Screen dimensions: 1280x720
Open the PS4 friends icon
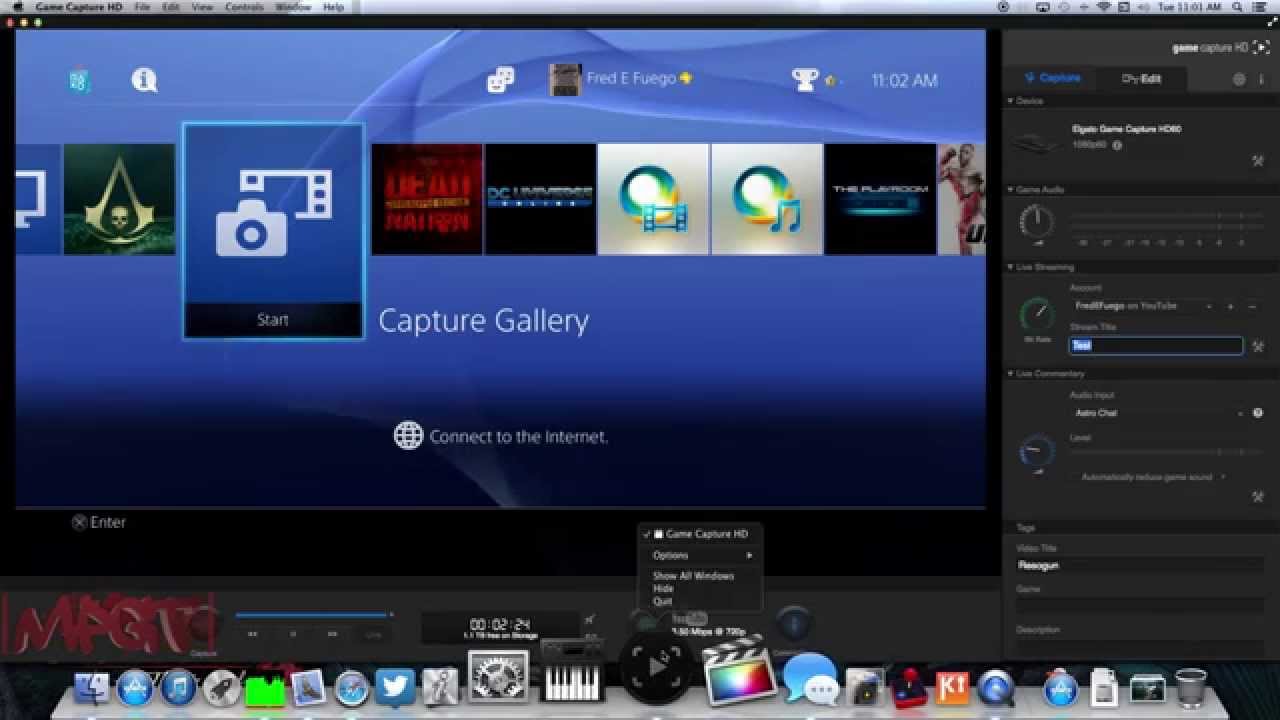[501, 80]
